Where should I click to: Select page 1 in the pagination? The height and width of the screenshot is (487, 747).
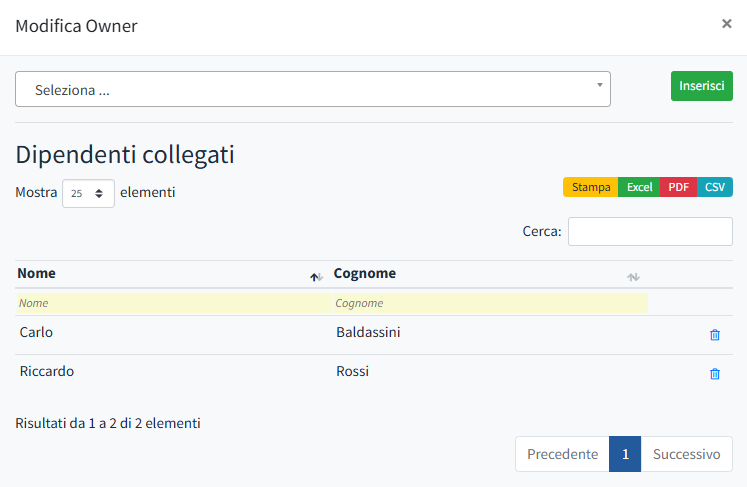tap(625, 454)
